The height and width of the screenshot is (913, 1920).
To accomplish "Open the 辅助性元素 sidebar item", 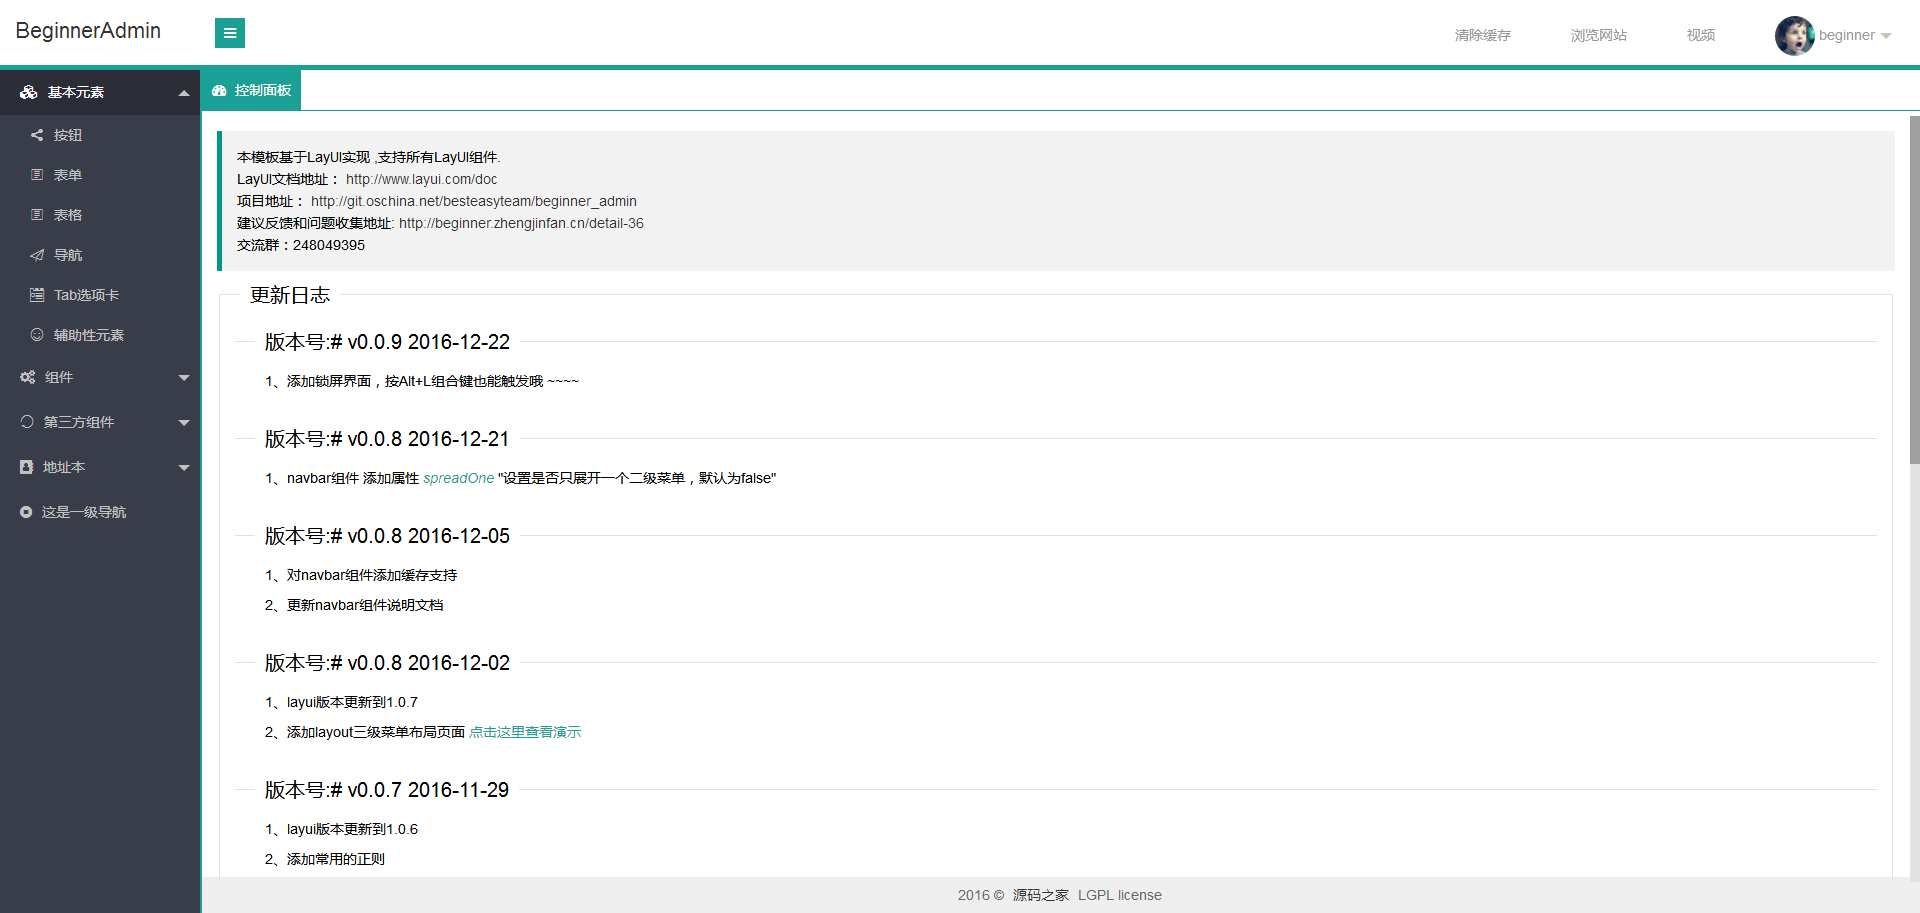I will click(100, 335).
